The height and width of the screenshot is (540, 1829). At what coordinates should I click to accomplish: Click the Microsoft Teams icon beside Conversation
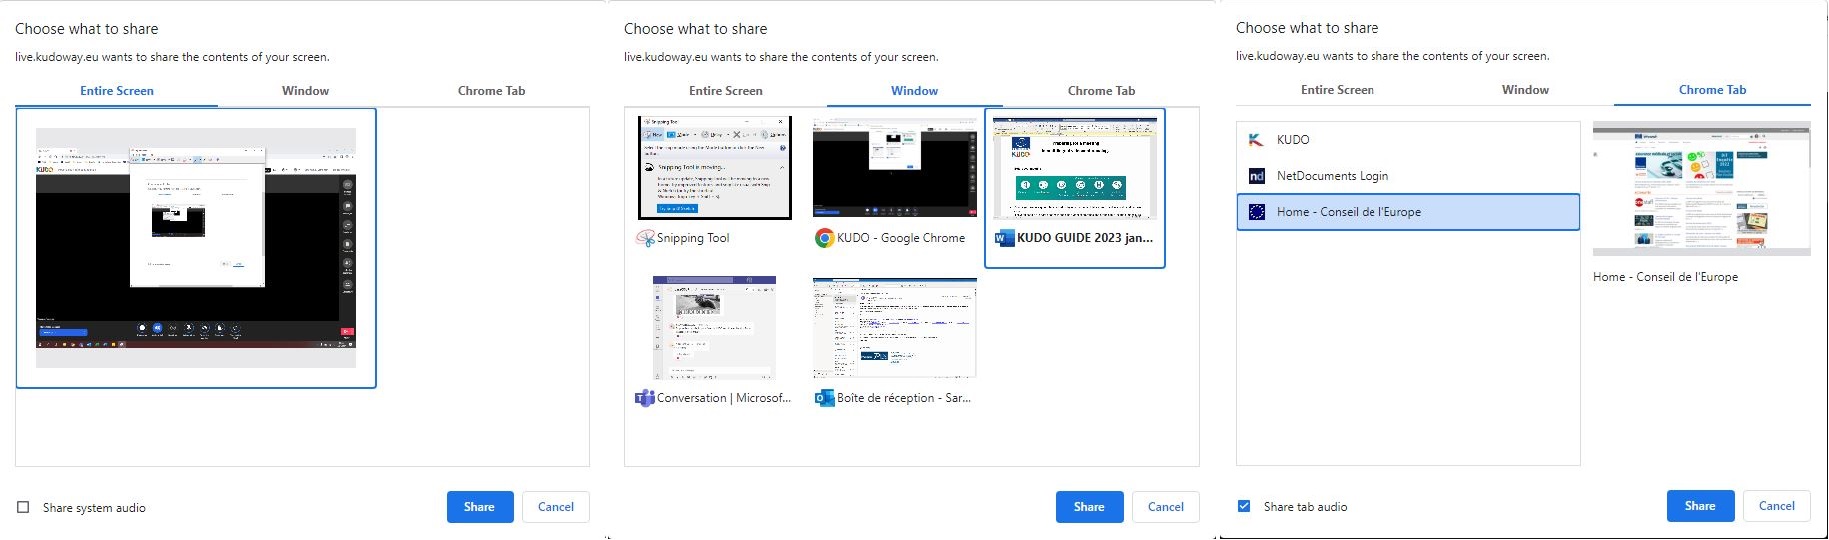pos(645,398)
